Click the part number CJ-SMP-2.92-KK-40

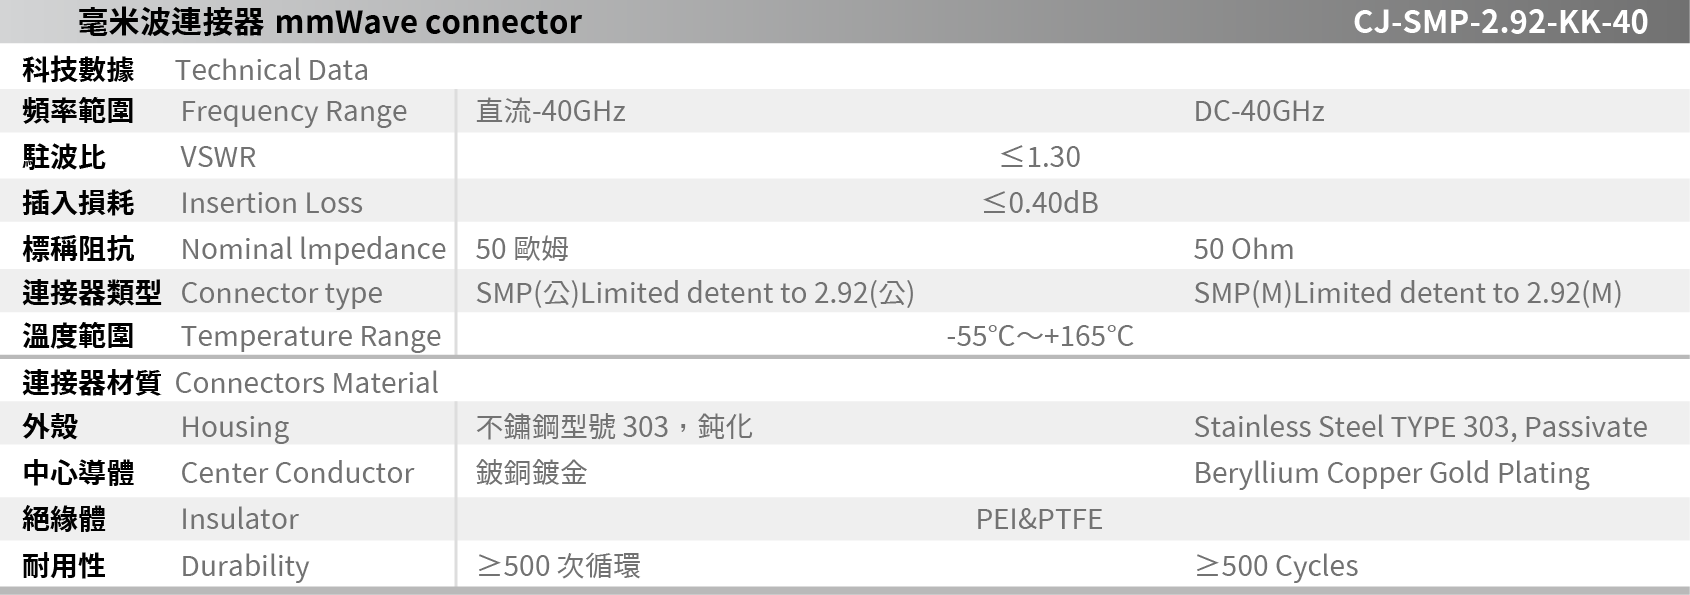click(1500, 22)
